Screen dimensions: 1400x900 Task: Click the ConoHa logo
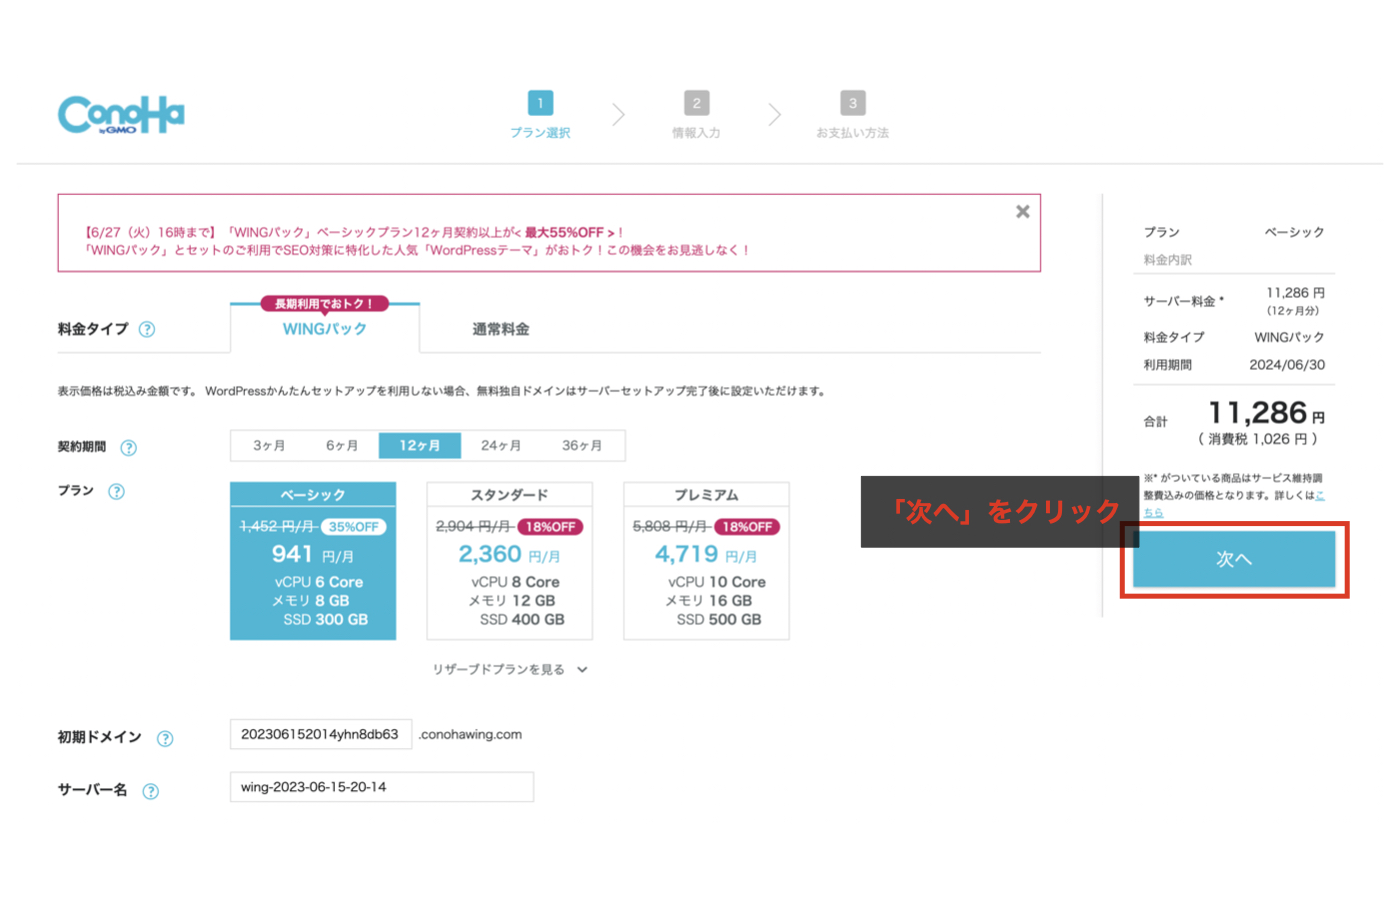click(x=121, y=115)
